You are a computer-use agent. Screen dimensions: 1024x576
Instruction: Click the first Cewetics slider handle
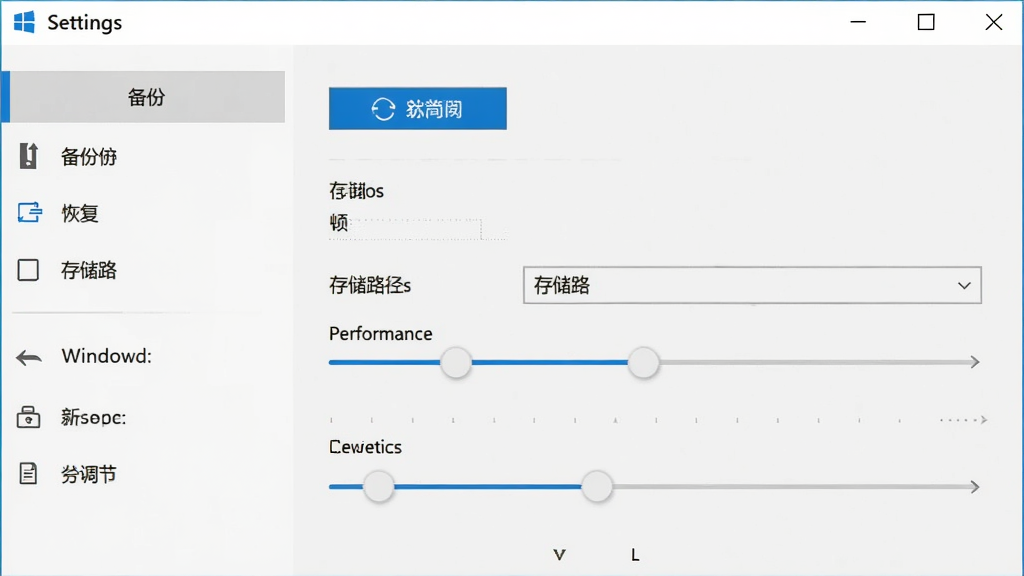tap(379, 487)
